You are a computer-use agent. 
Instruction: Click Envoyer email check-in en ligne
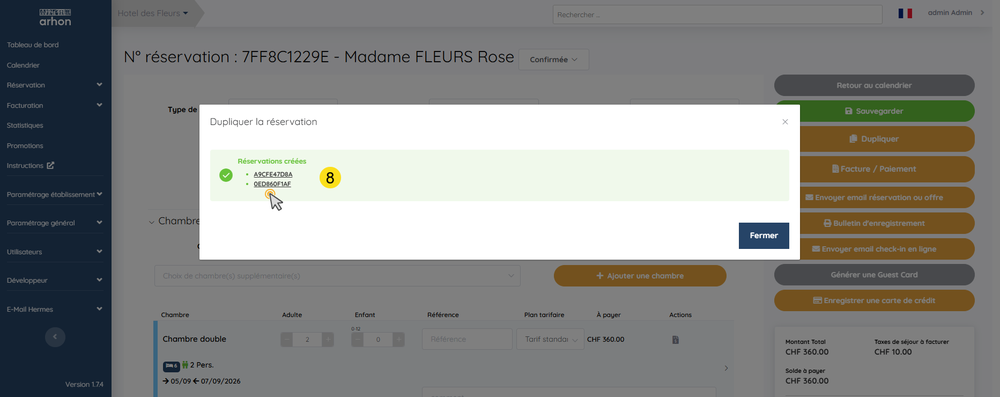tap(874, 249)
